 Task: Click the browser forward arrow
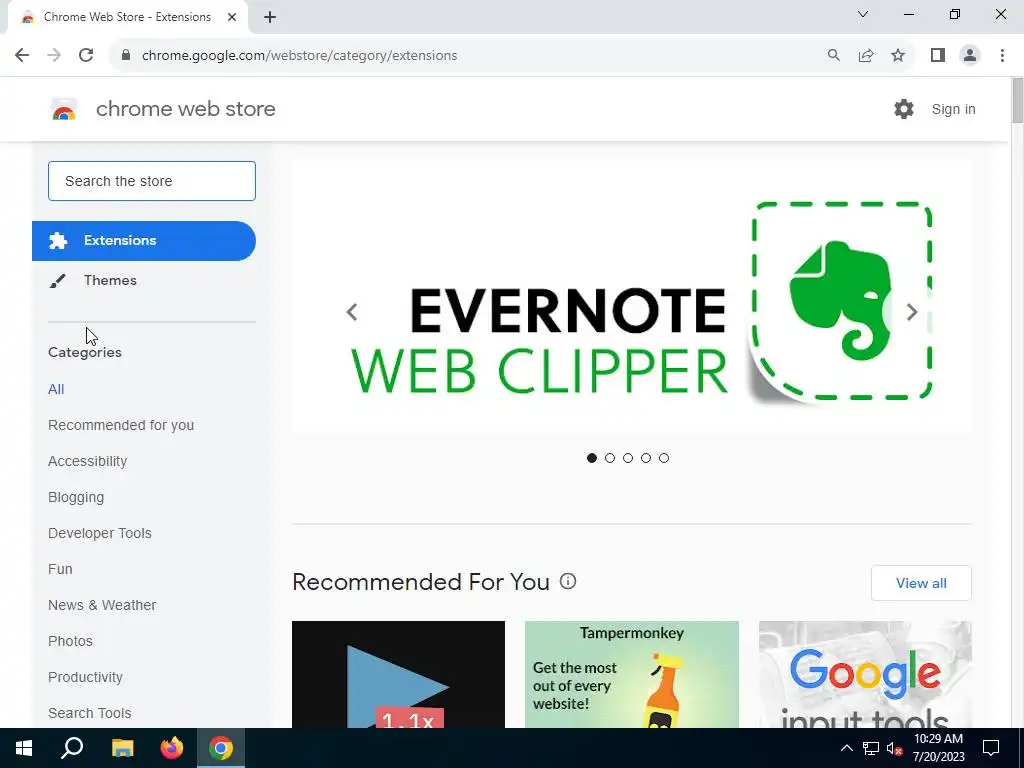click(x=54, y=56)
